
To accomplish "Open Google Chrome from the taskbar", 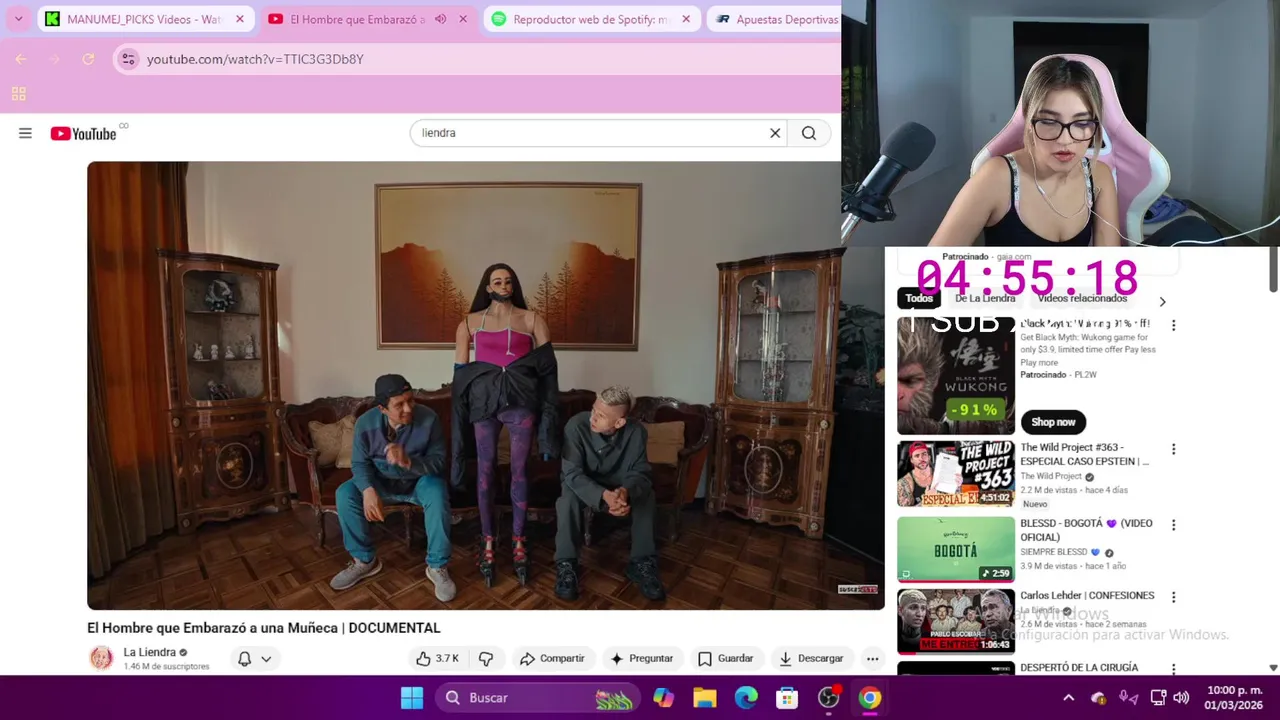I will click(870, 698).
